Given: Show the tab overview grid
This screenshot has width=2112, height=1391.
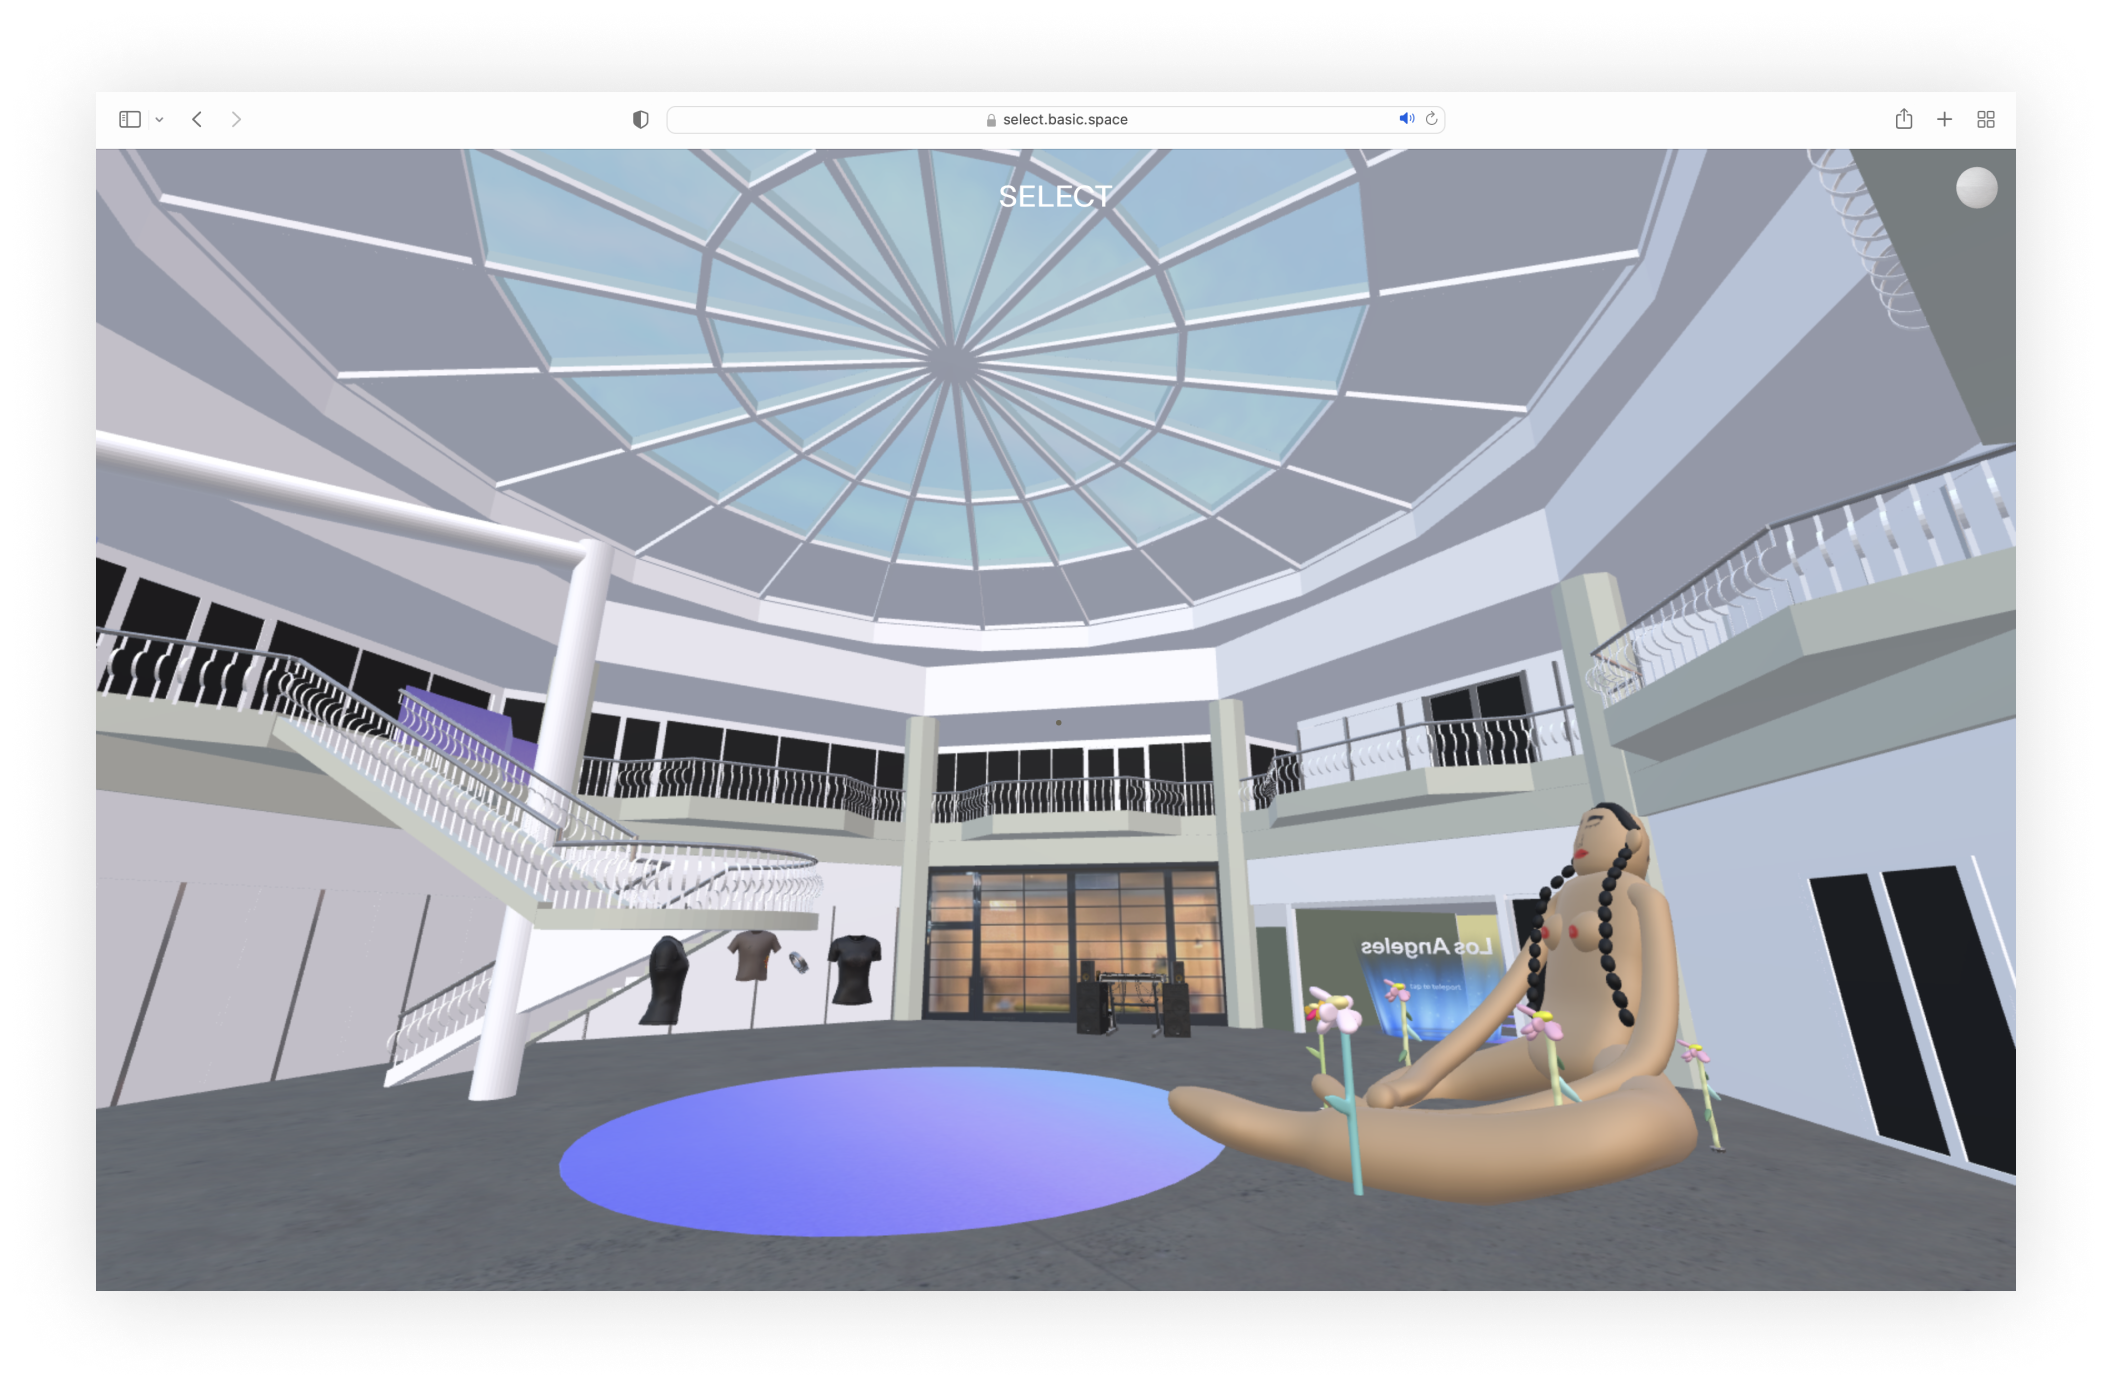Looking at the screenshot, I should click(x=1986, y=119).
